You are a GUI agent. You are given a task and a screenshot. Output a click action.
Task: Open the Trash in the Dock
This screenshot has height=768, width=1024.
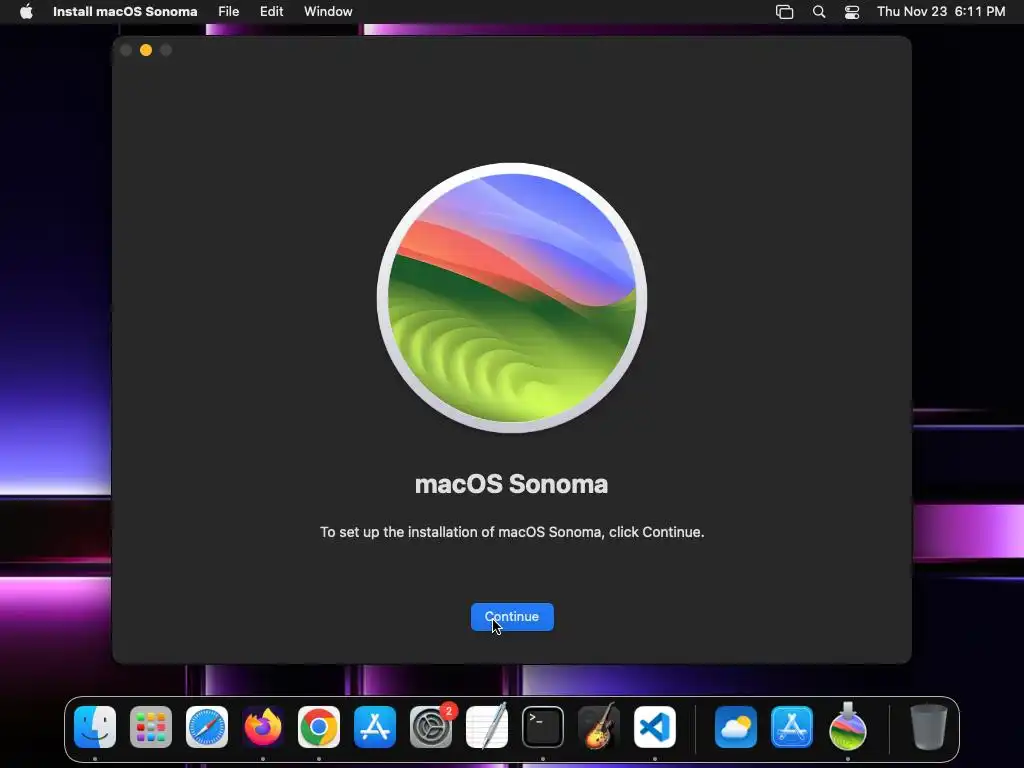[929, 727]
